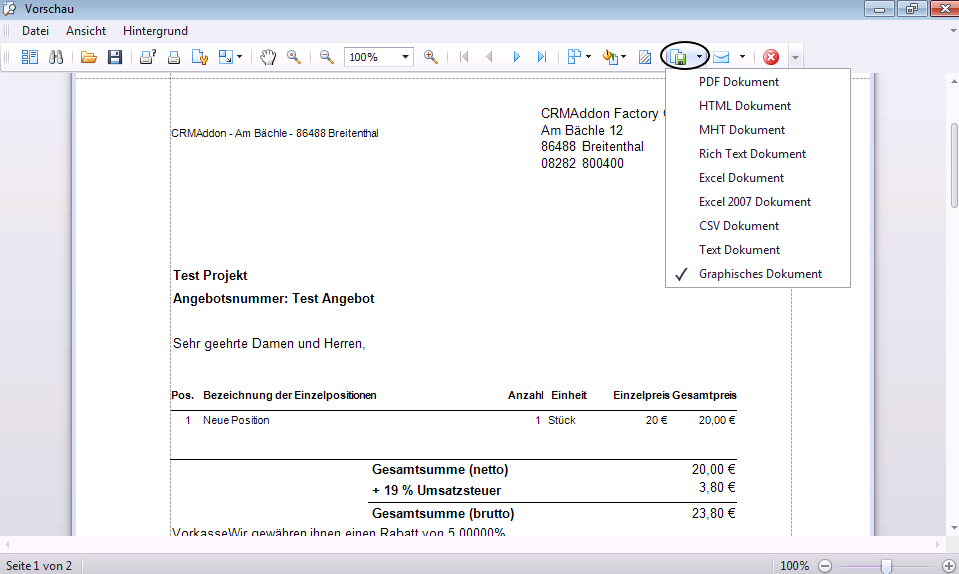Open the Ansicht menu

point(86,31)
